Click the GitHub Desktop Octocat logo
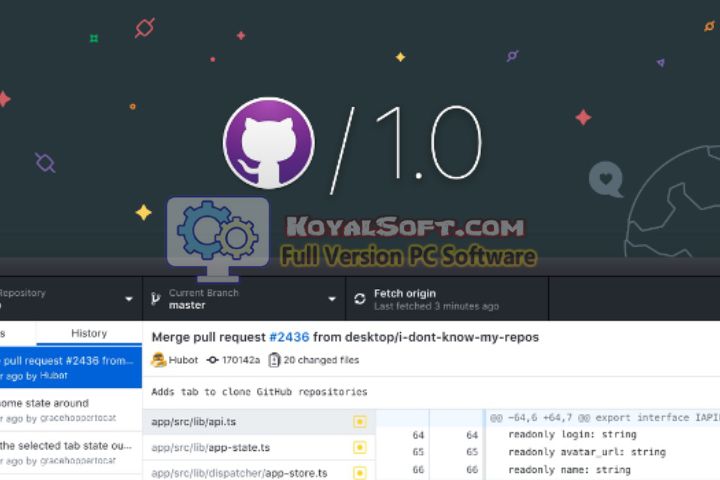720x480 pixels. point(269,142)
